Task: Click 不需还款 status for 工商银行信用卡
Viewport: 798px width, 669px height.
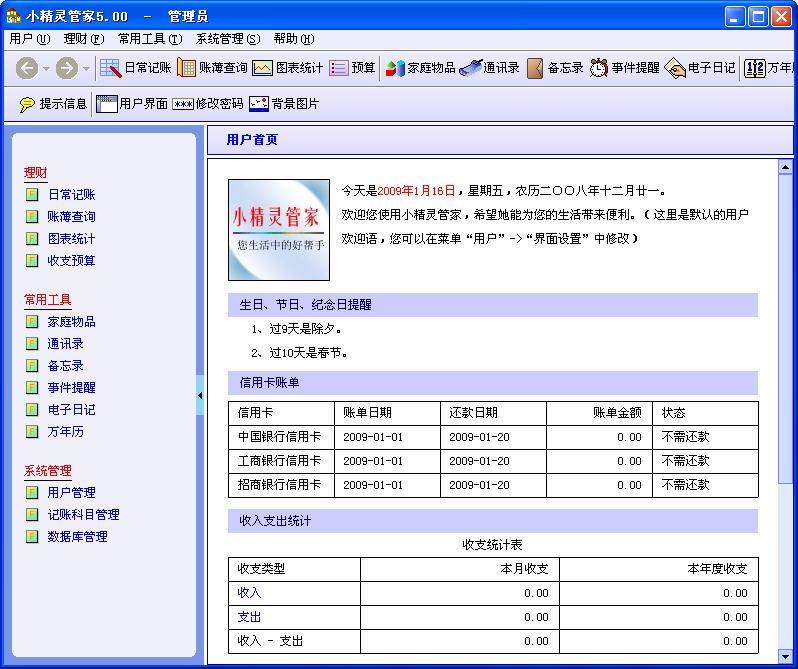Action: 685,461
